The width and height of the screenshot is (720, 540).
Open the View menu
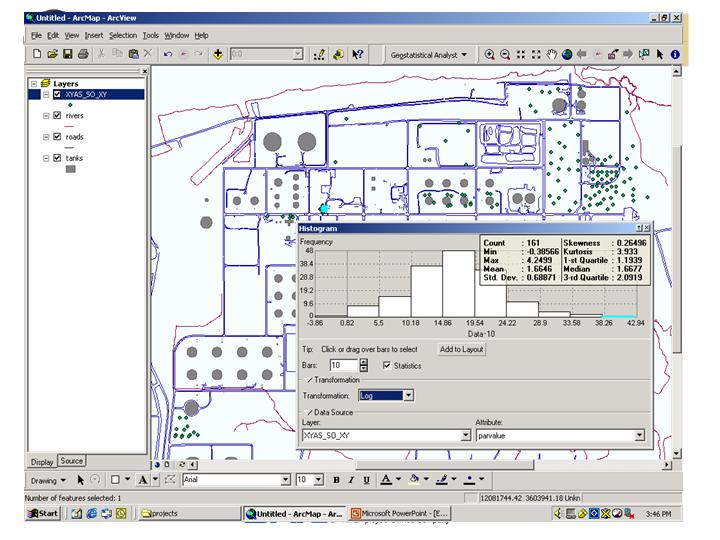tap(72, 35)
